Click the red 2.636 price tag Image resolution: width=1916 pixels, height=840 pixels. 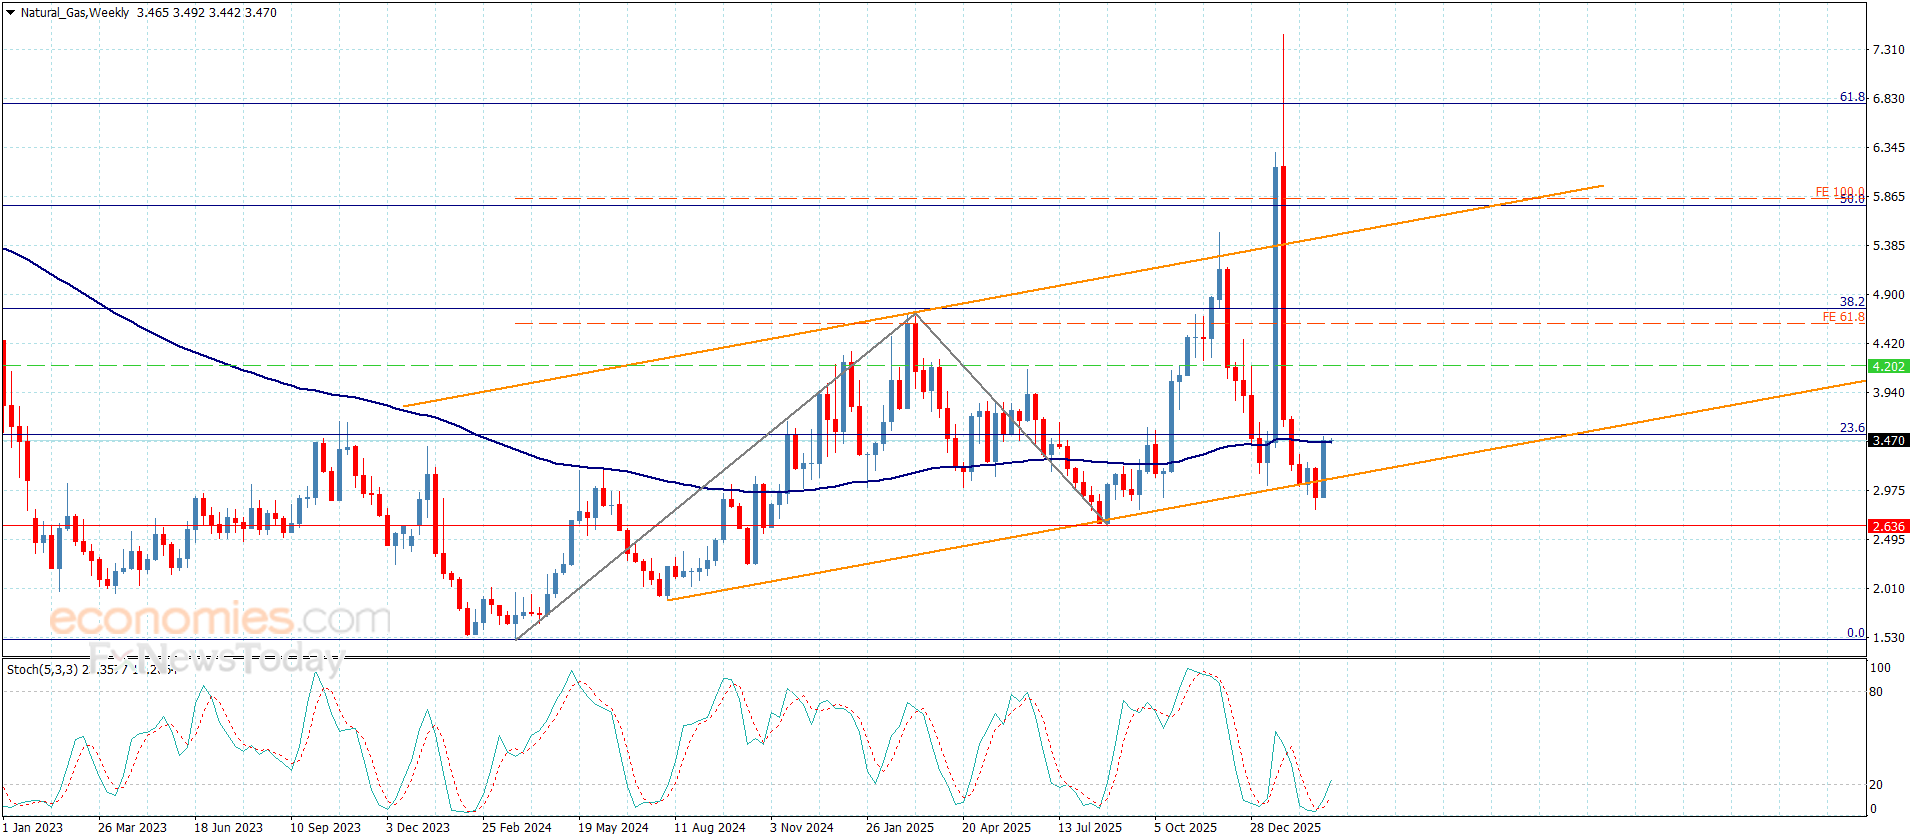click(1888, 527)
